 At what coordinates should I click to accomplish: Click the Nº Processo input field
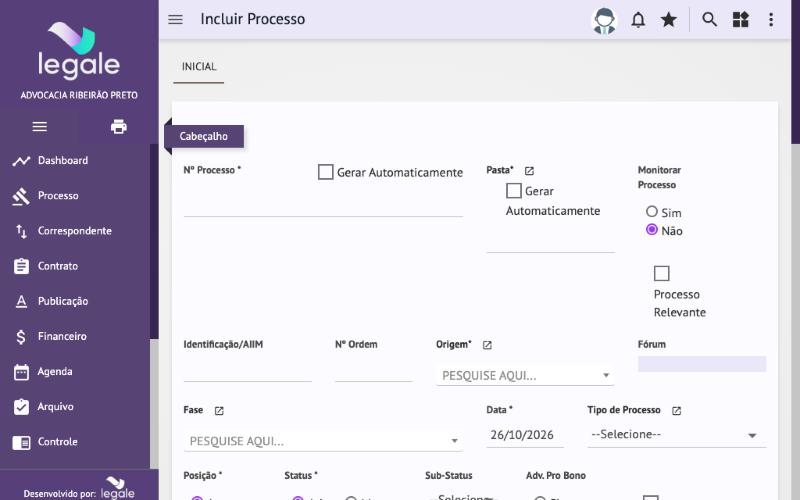(x=323, y=205)
